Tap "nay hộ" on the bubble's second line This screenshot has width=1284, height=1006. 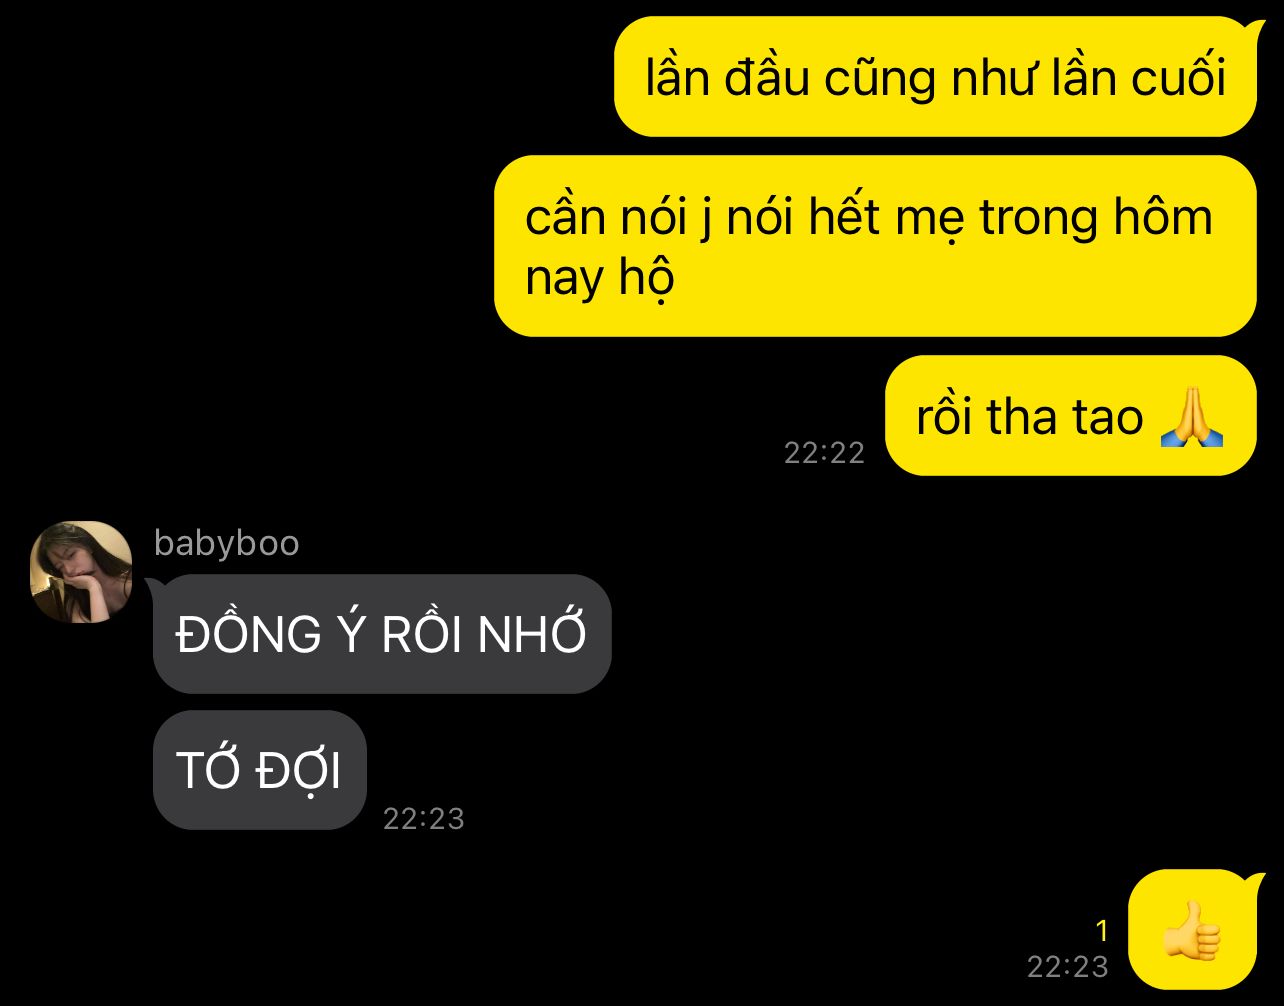point(600,277)
